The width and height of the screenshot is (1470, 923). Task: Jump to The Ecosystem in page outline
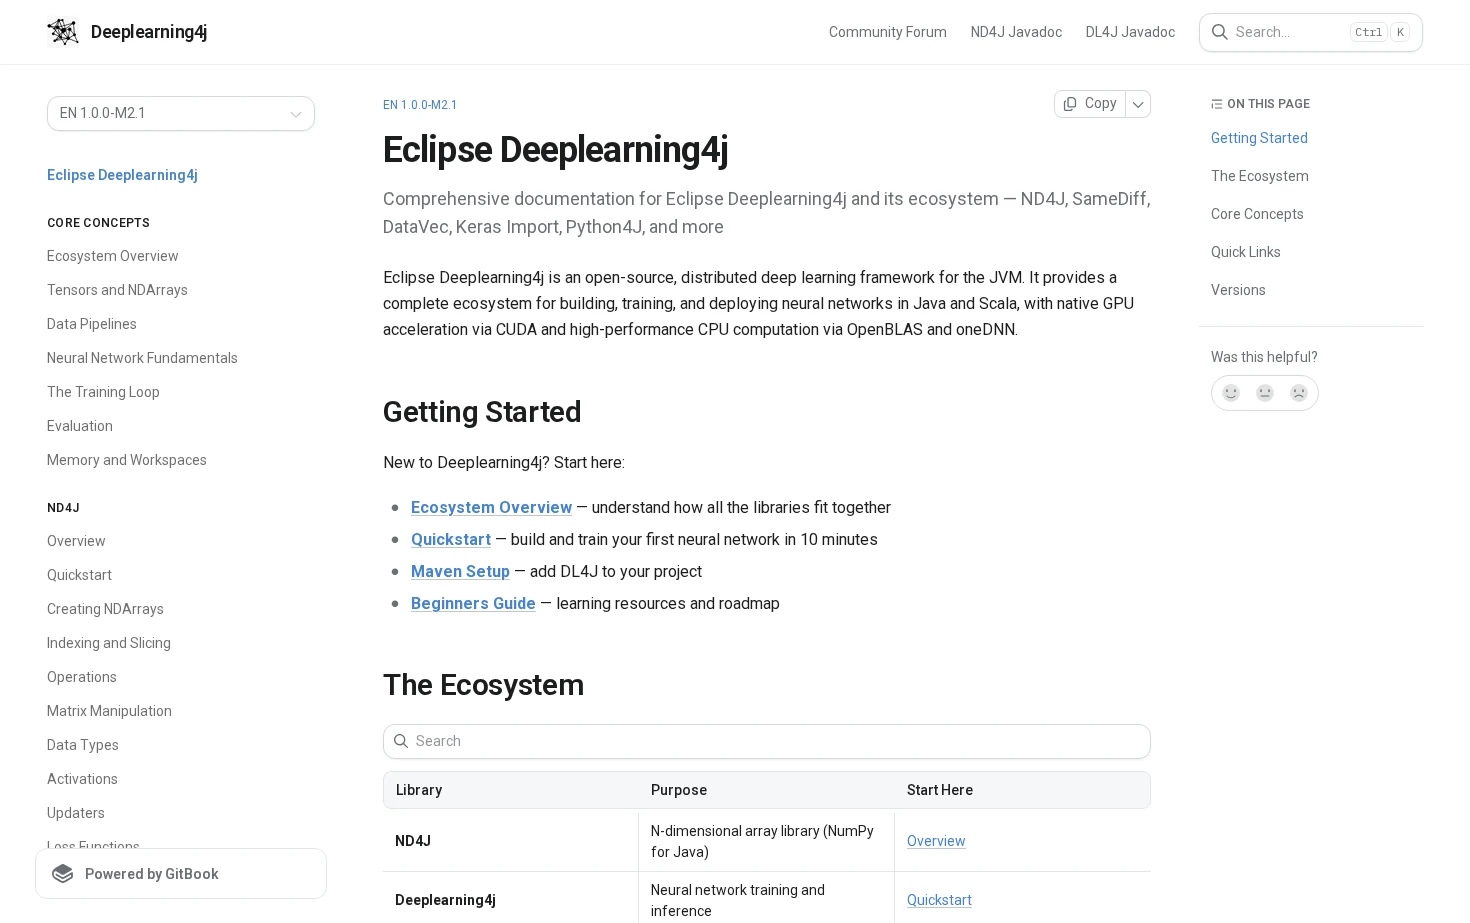1259,176
